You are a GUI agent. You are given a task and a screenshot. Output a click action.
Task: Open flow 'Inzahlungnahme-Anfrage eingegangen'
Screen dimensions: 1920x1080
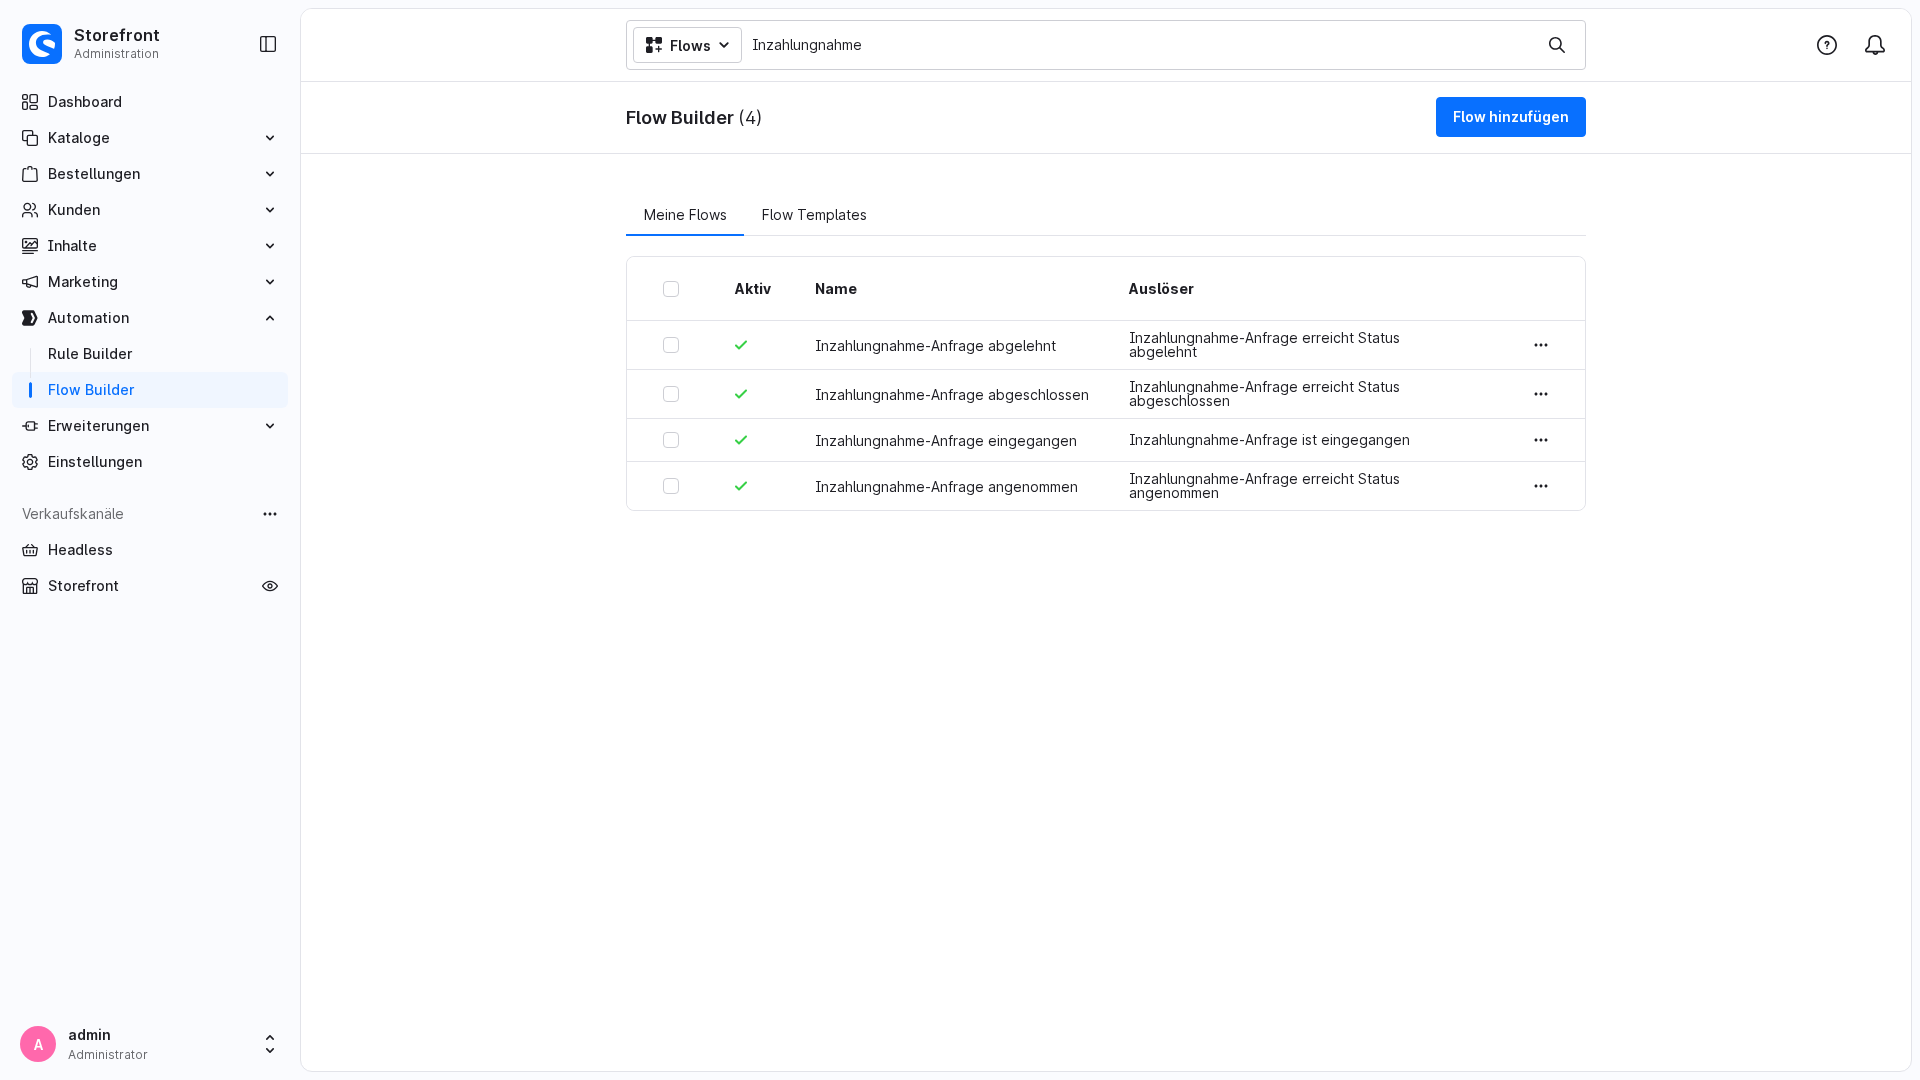(946, 441)
